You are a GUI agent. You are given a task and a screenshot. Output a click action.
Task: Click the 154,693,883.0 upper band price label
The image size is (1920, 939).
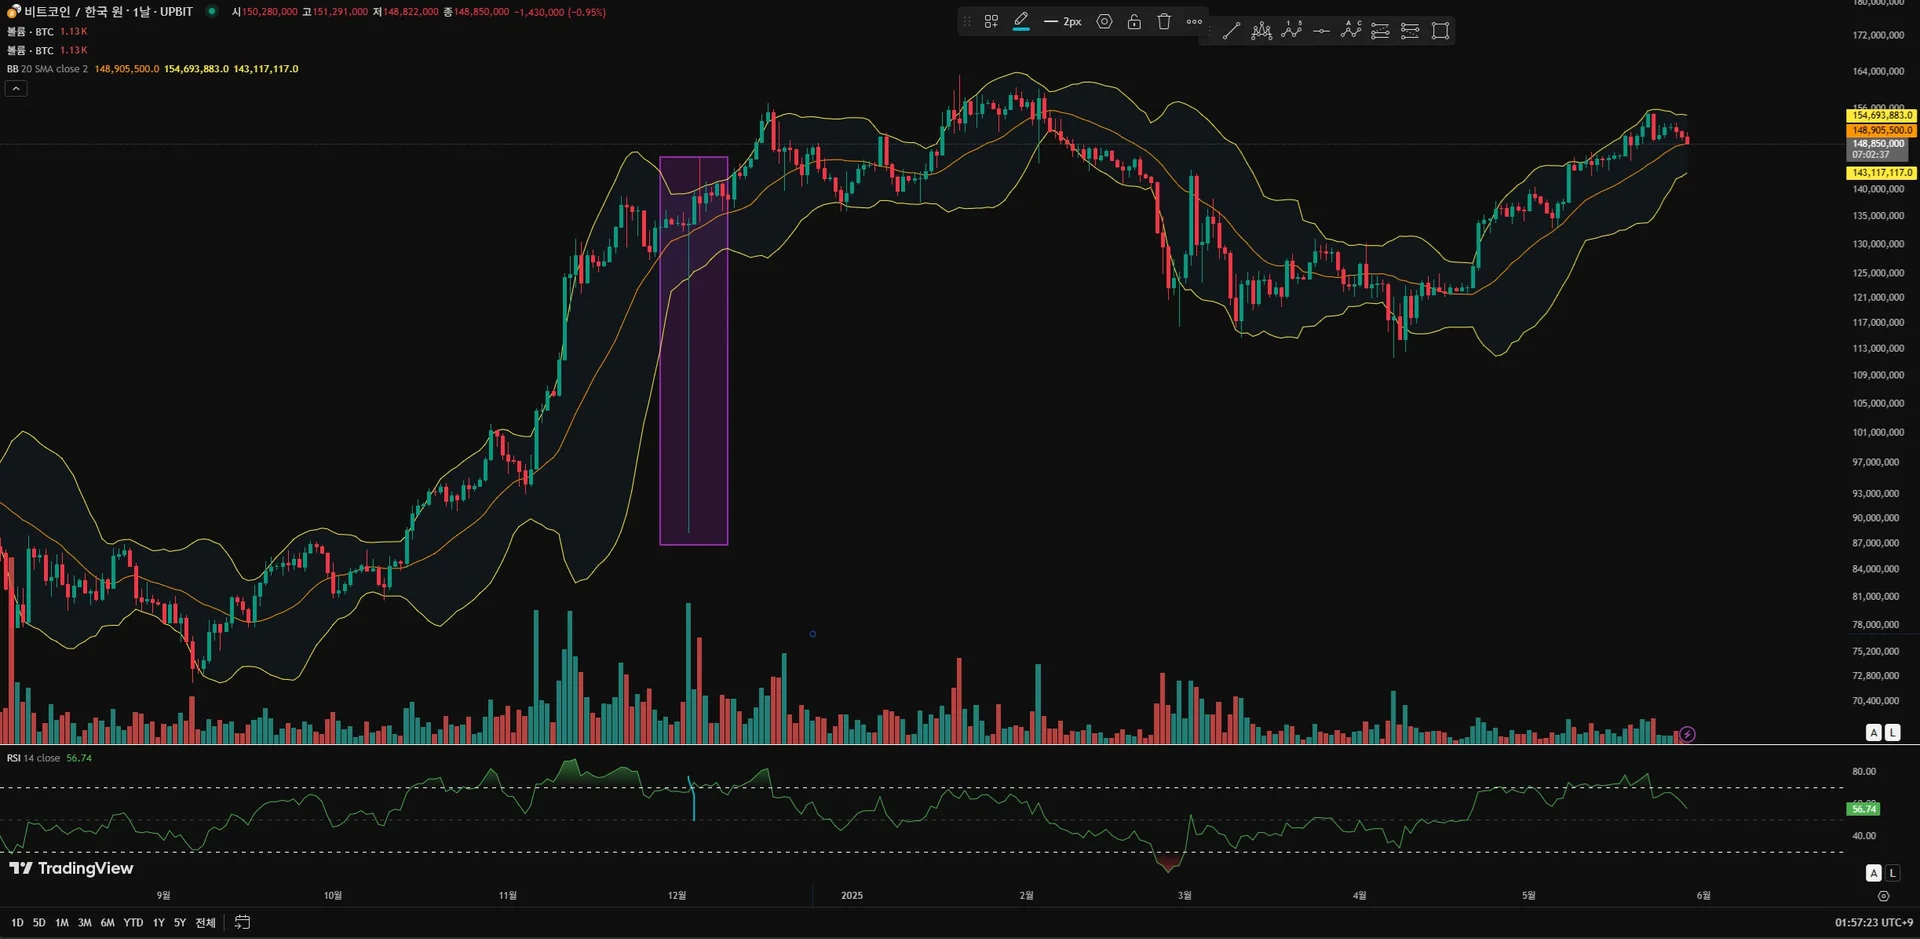click(x=1881, y=115)
